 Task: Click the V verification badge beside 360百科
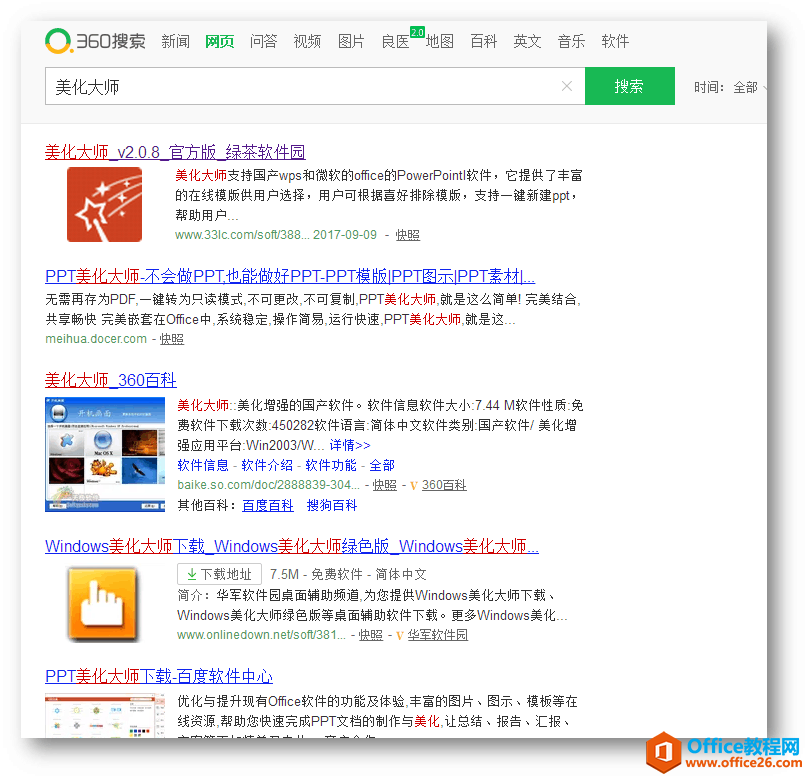(413, 485)
